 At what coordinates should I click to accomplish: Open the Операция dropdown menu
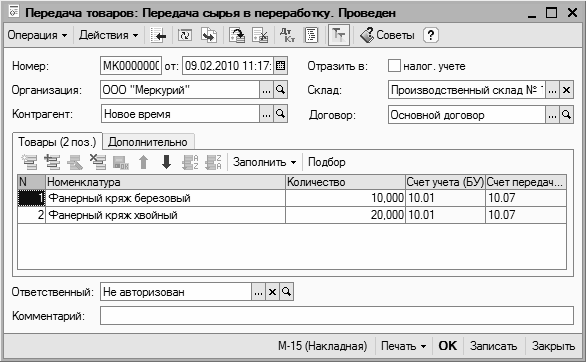37,35
